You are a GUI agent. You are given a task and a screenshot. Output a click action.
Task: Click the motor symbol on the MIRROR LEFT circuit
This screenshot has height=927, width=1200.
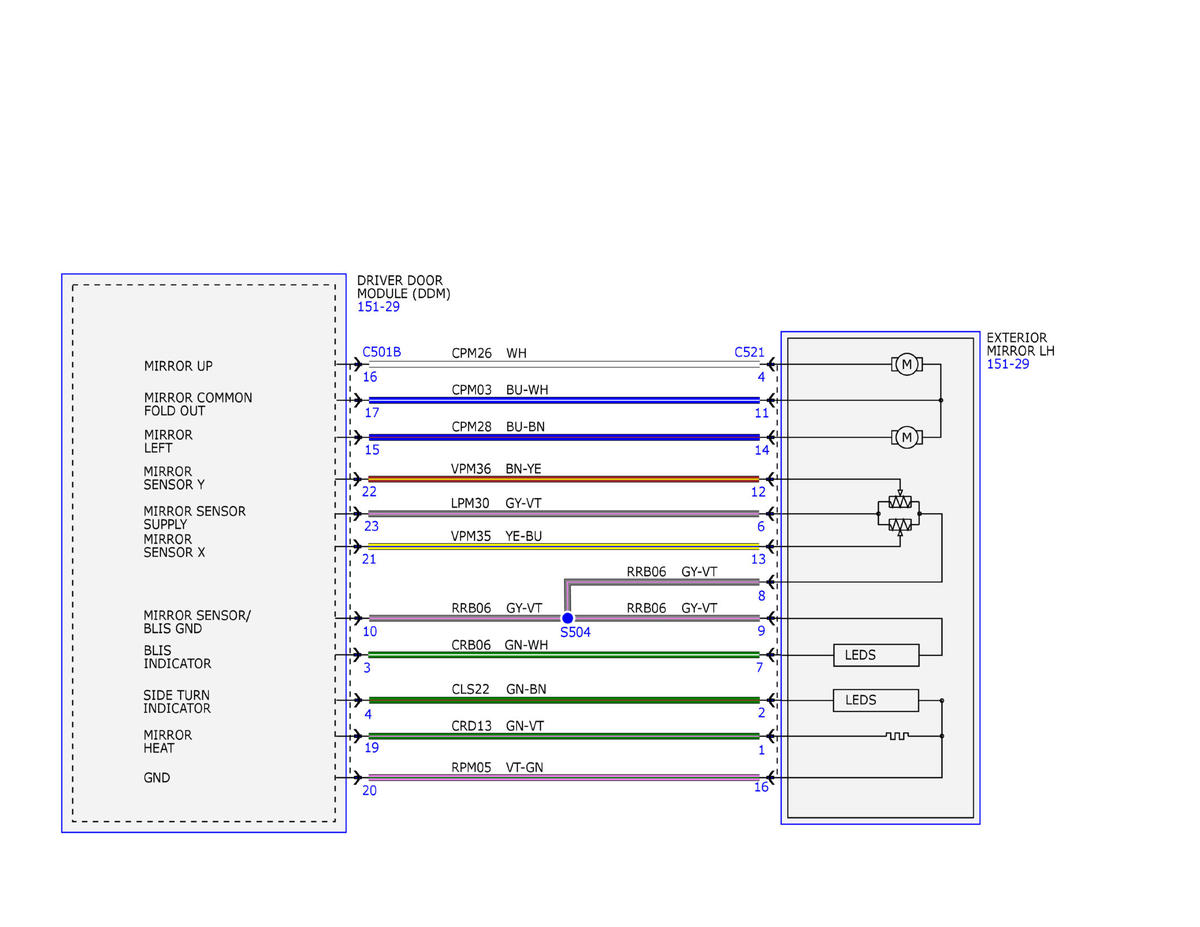pyautogui.click(x=907, y=437)
